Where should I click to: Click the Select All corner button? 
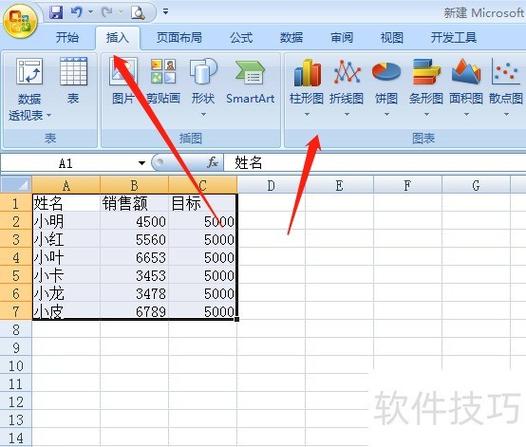point(16,185)
